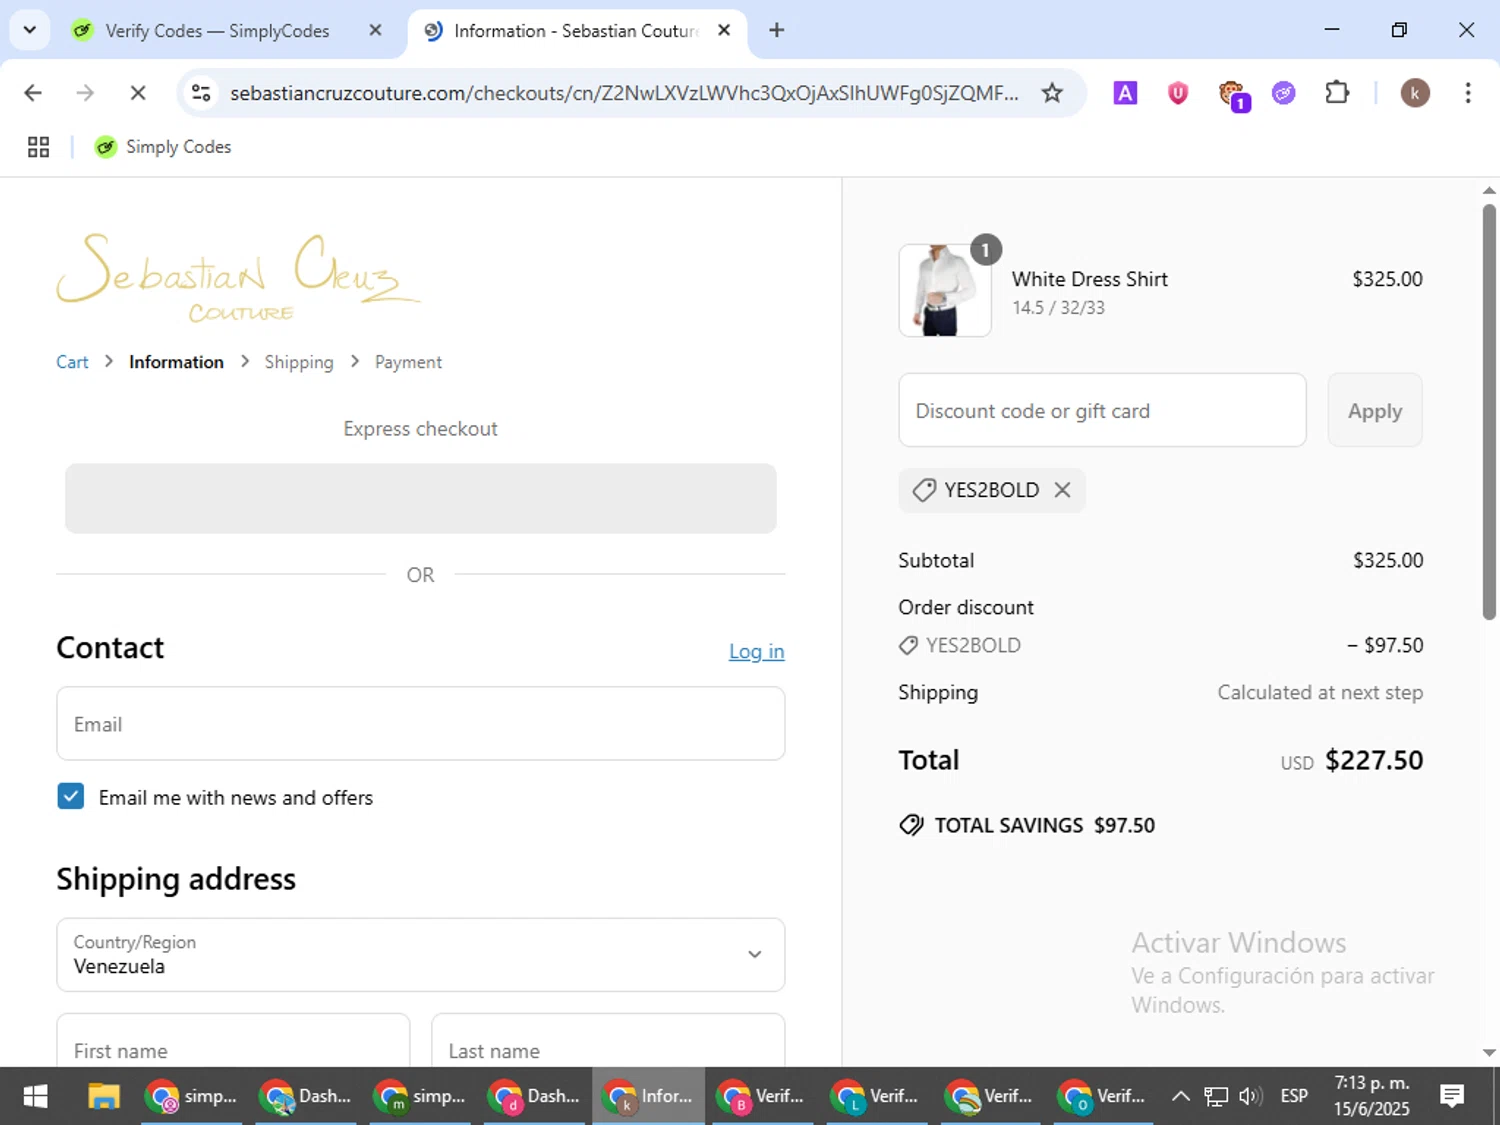Viewport: 1500px width, 1125px height.
Task: Click the Apply discount button
Action: pyautogui.click(x=1374, y=410)
